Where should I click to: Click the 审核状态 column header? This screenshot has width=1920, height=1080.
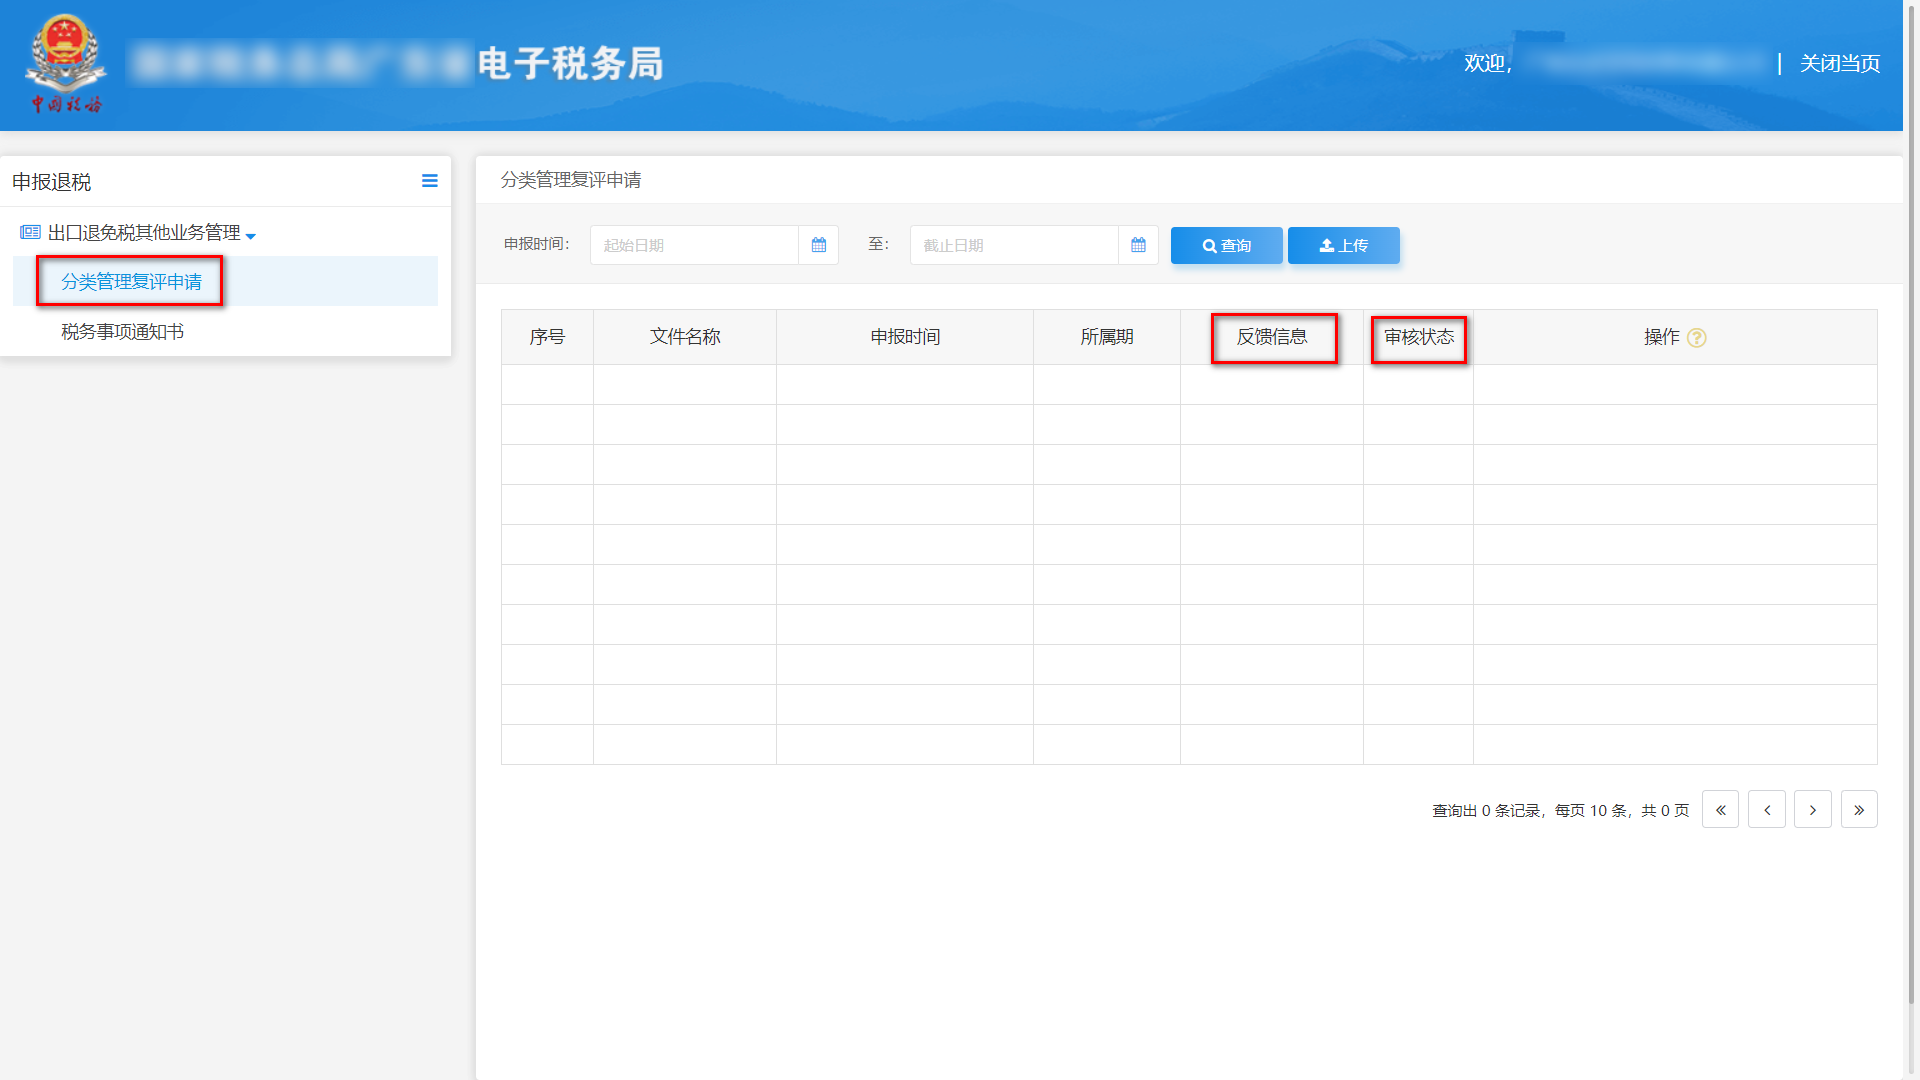1418,337
